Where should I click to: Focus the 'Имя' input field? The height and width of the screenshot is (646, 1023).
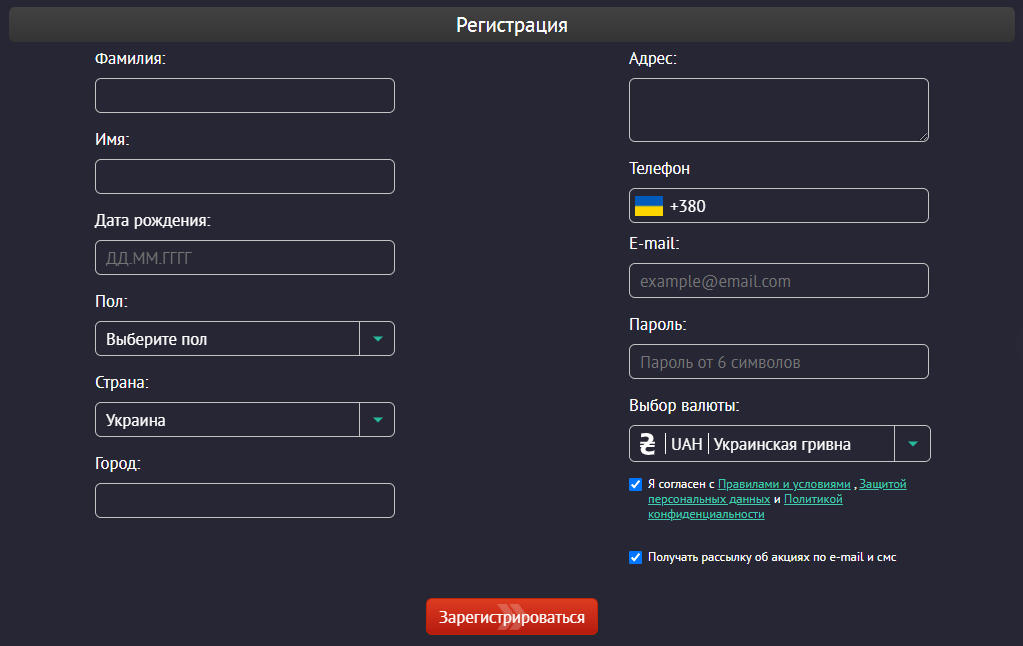[245, 176]
